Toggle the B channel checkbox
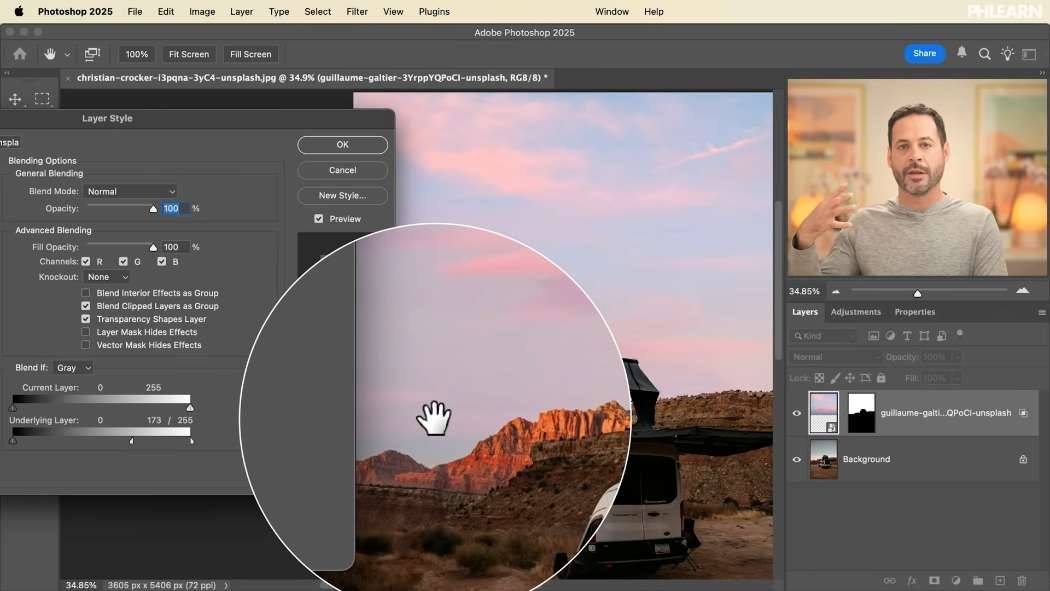Image resolution: width=1050 pixels, height=591 pixels. pyautogui.click(x=161, y=262)
